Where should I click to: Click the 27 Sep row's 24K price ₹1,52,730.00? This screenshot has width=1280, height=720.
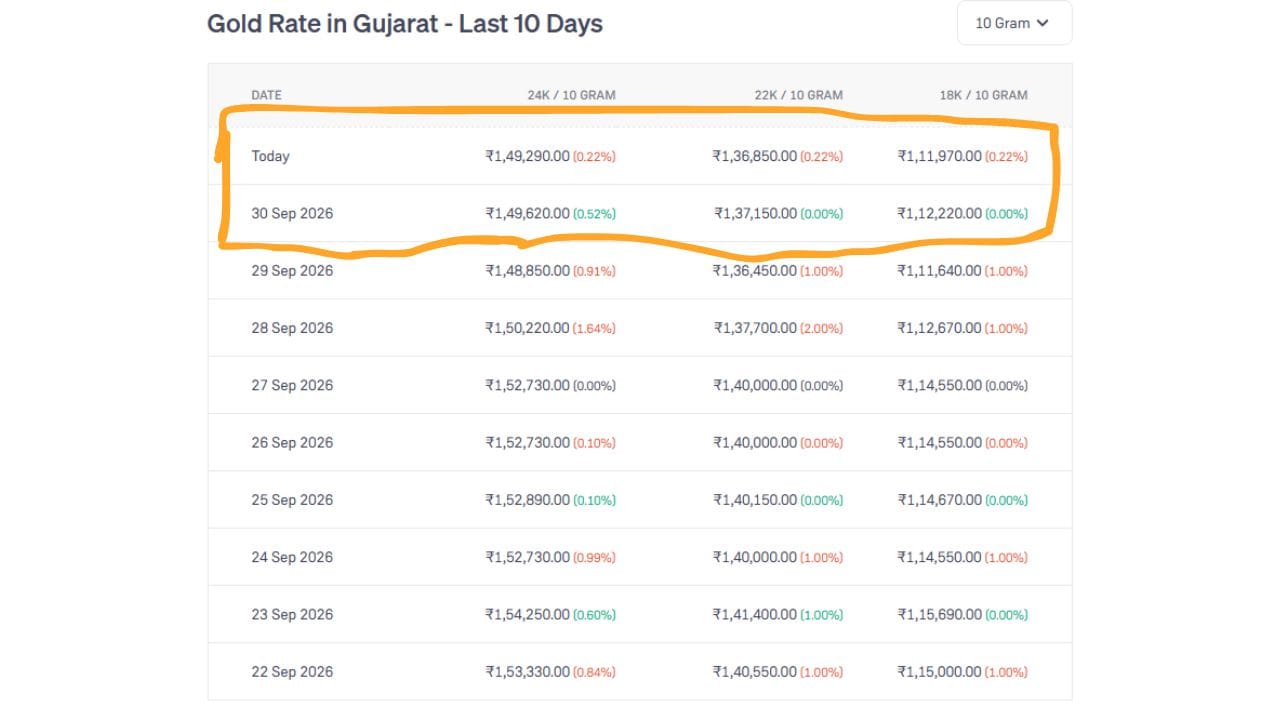(527, 385)
